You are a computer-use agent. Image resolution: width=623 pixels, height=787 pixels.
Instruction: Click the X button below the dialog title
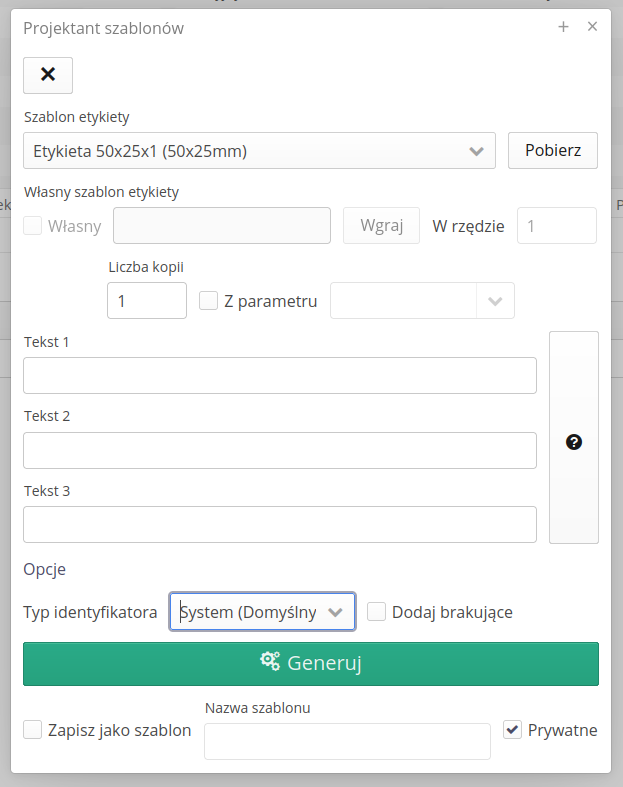tap(48, 75)
